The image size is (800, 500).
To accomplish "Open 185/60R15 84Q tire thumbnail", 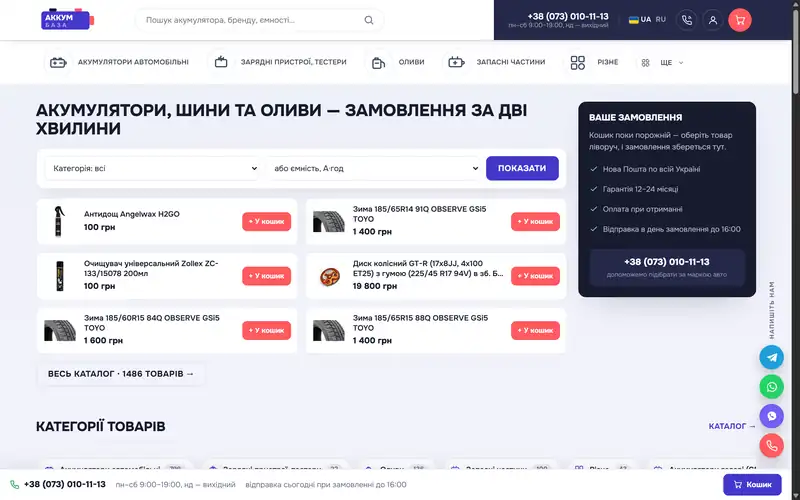I will click(60, 330).
